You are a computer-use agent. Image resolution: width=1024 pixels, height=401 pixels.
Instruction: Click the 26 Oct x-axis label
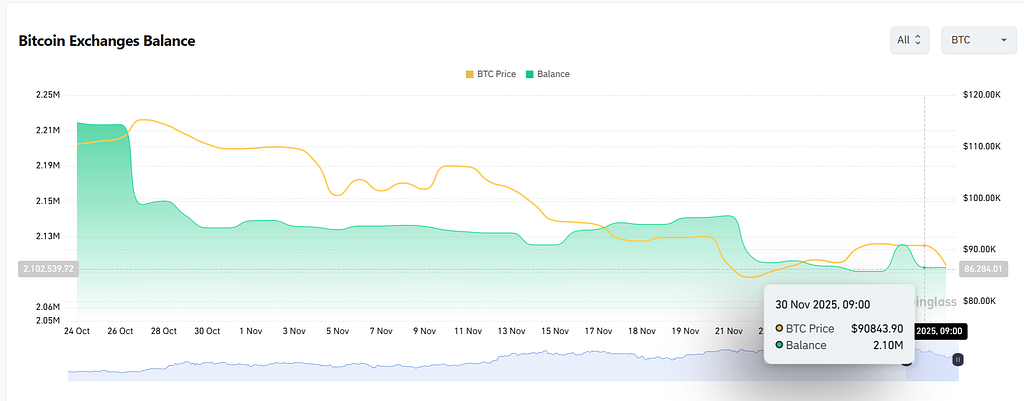pos(120,331)
